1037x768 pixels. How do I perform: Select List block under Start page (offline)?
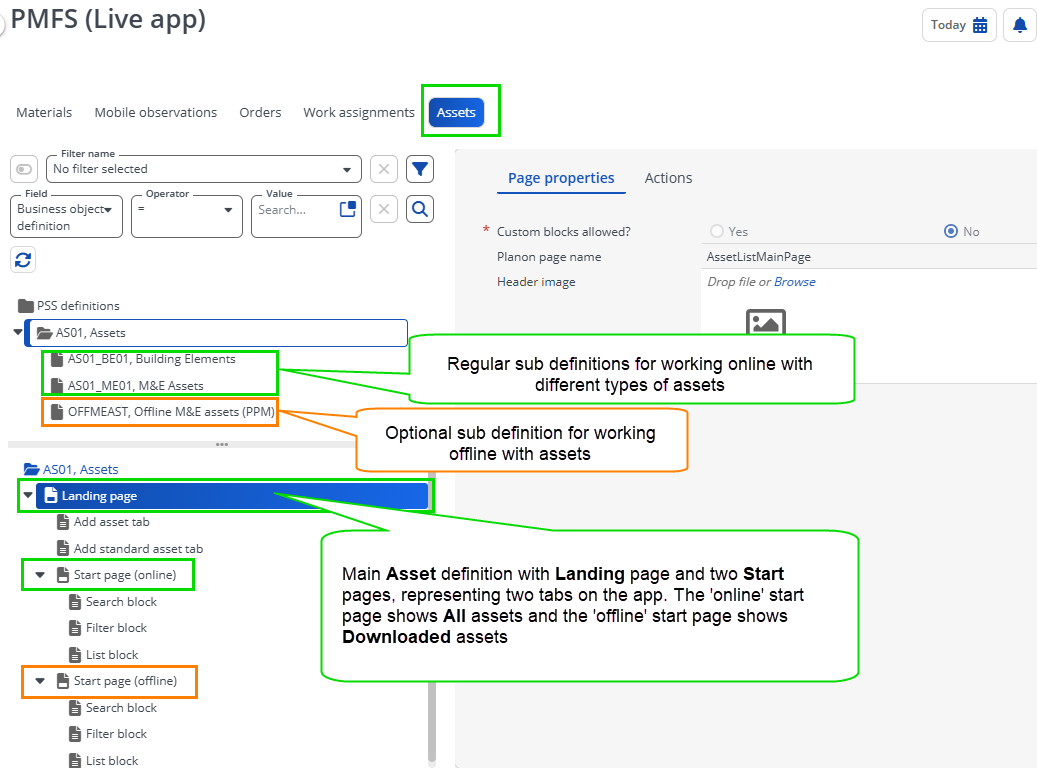(x=112, y=761)
